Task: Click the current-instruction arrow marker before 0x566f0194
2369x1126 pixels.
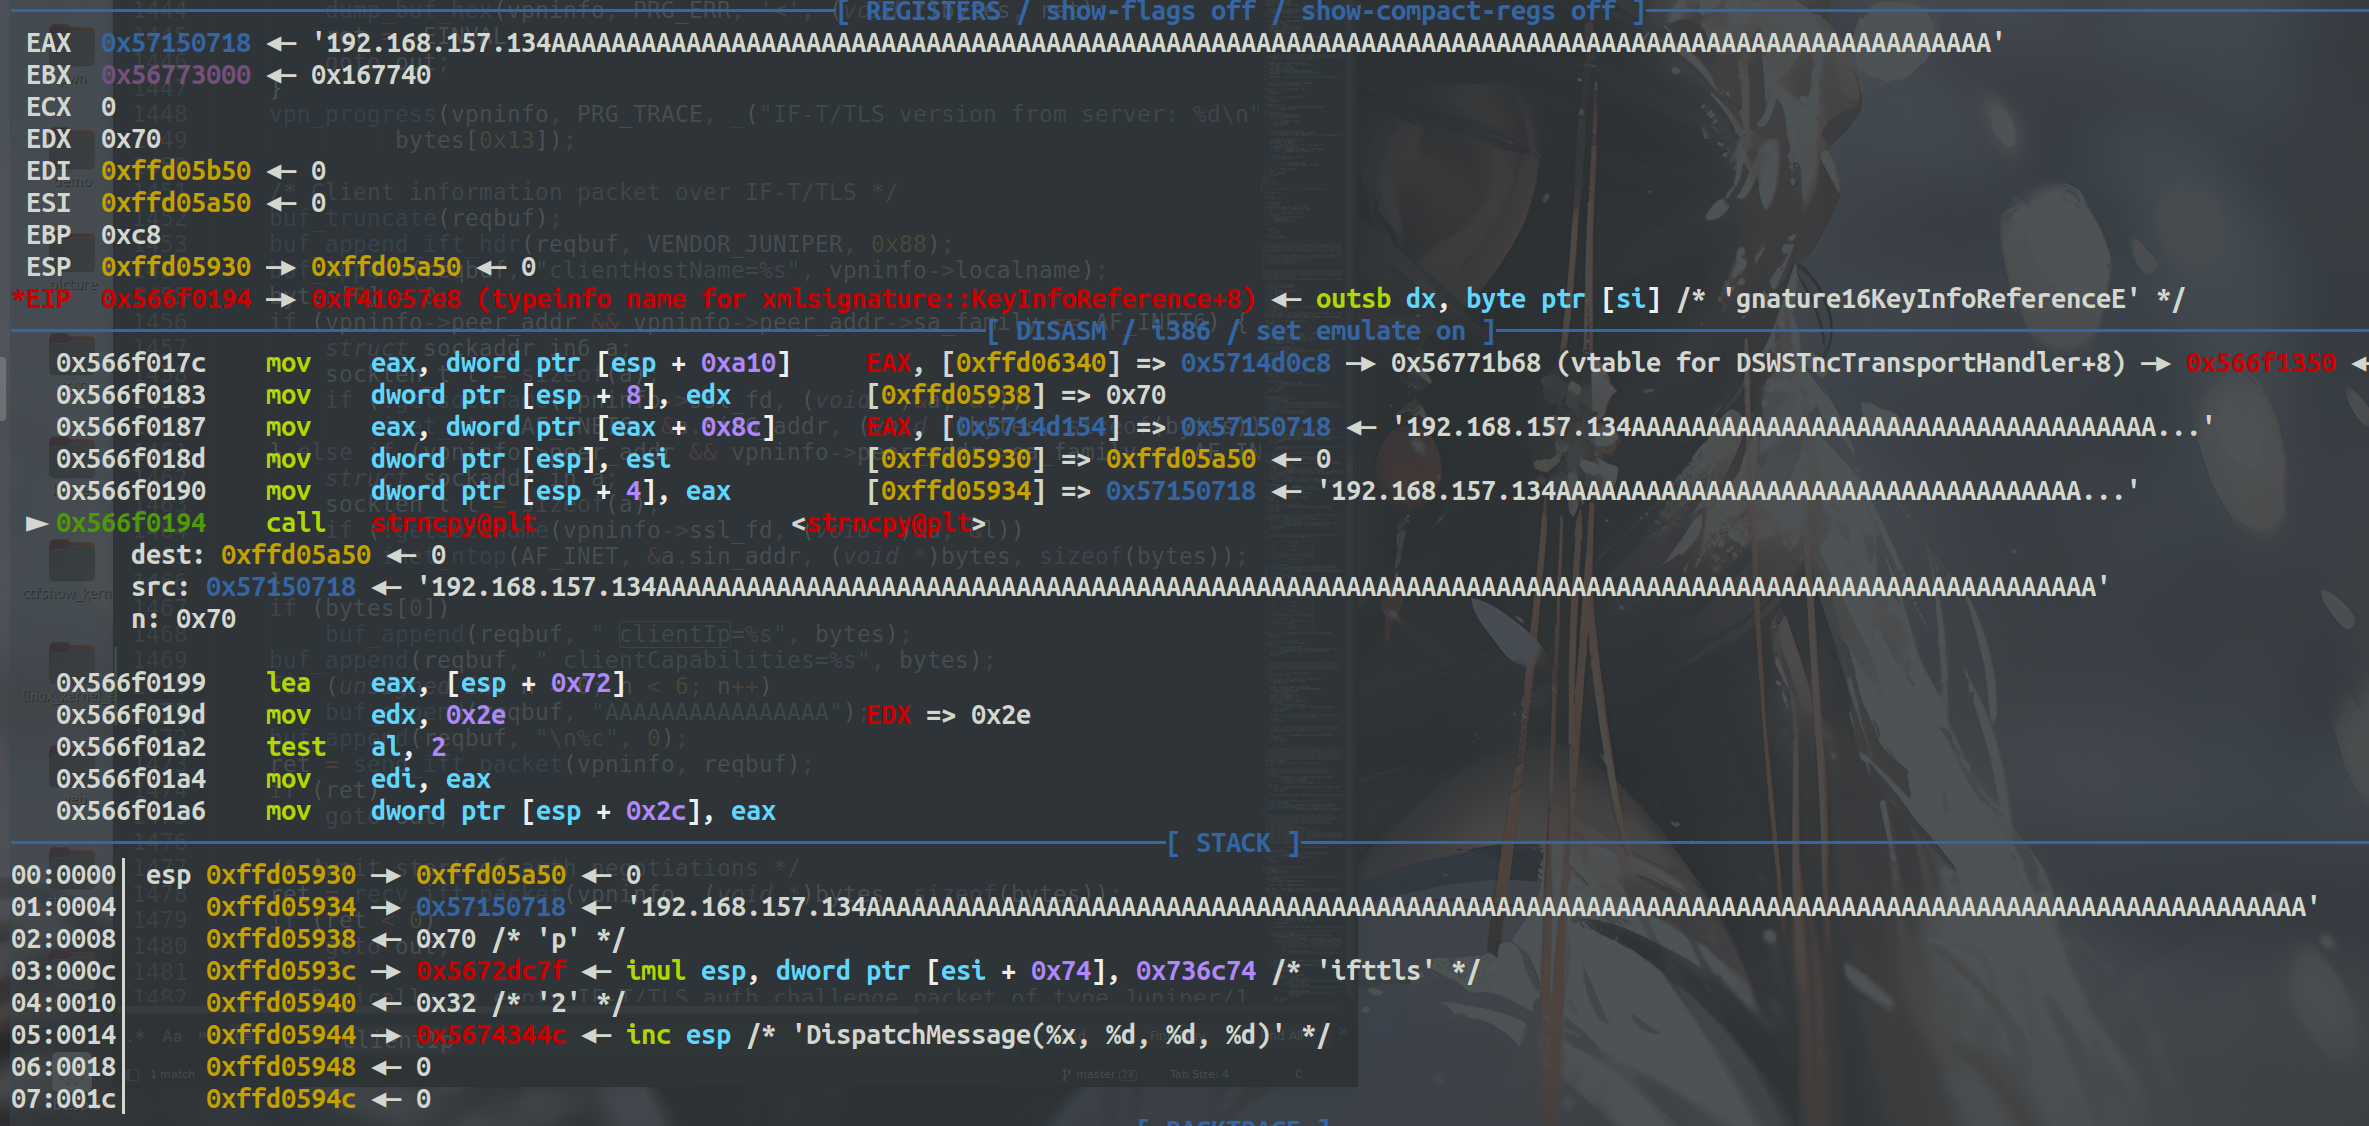Action: [x=37, y=523]
